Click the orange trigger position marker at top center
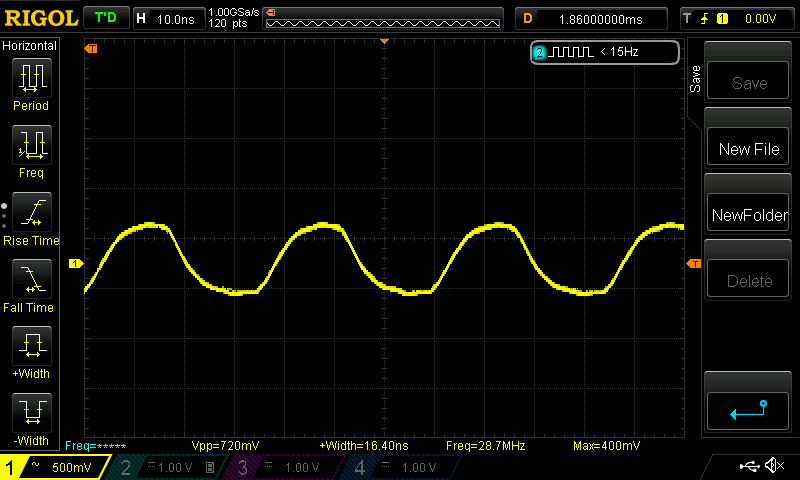Screen dimensions: 800x480 [x=385, y=41]
